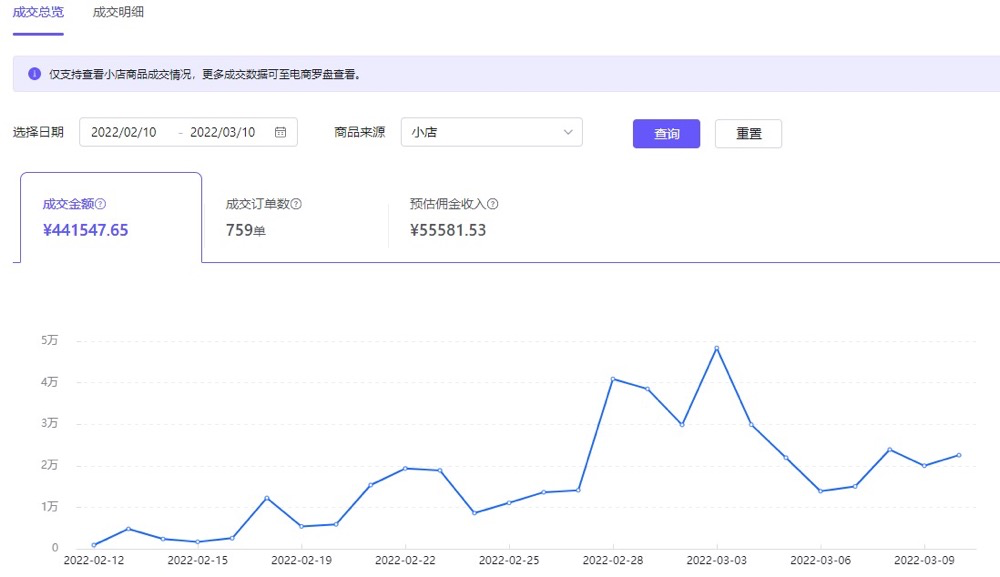Select the peak data point on 2022-03-03
This screenshot has width=1000, height=577.
(x=716, y=349)
